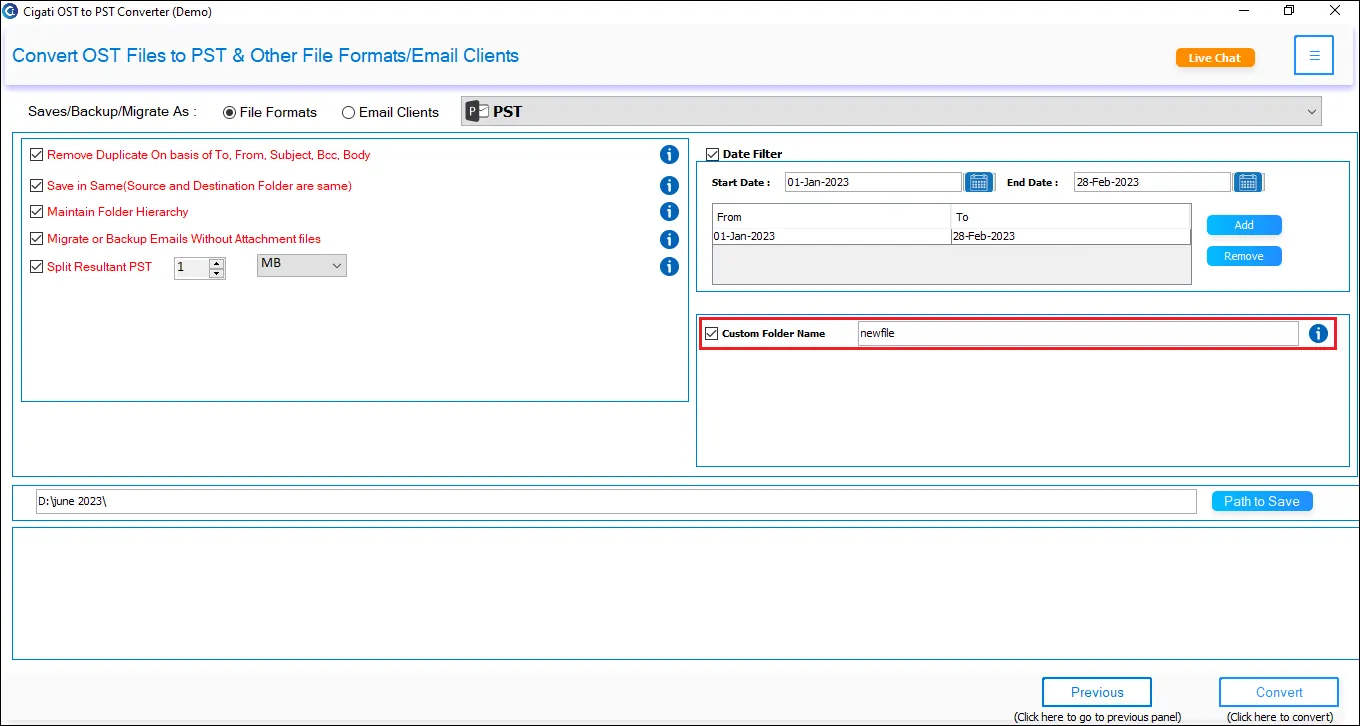Increase split size with up arrow
Viewport: 1360px width, 726px height.
(x=216, y=263)
